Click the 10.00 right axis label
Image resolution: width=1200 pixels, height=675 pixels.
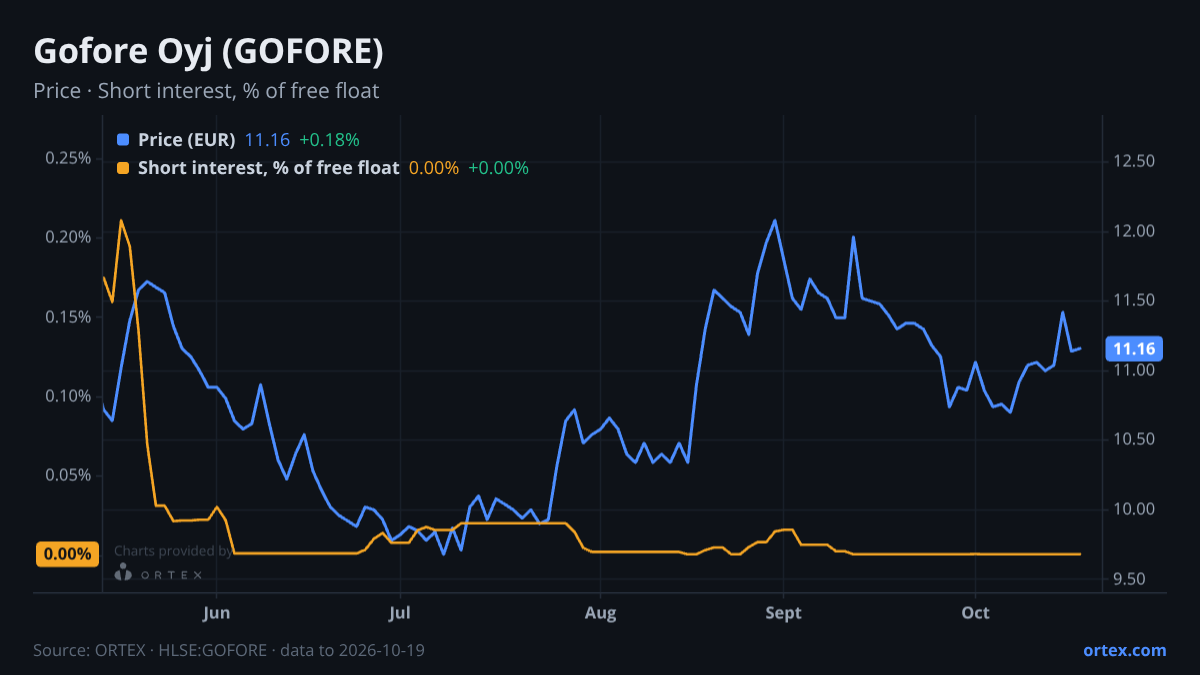[1134, 510]
